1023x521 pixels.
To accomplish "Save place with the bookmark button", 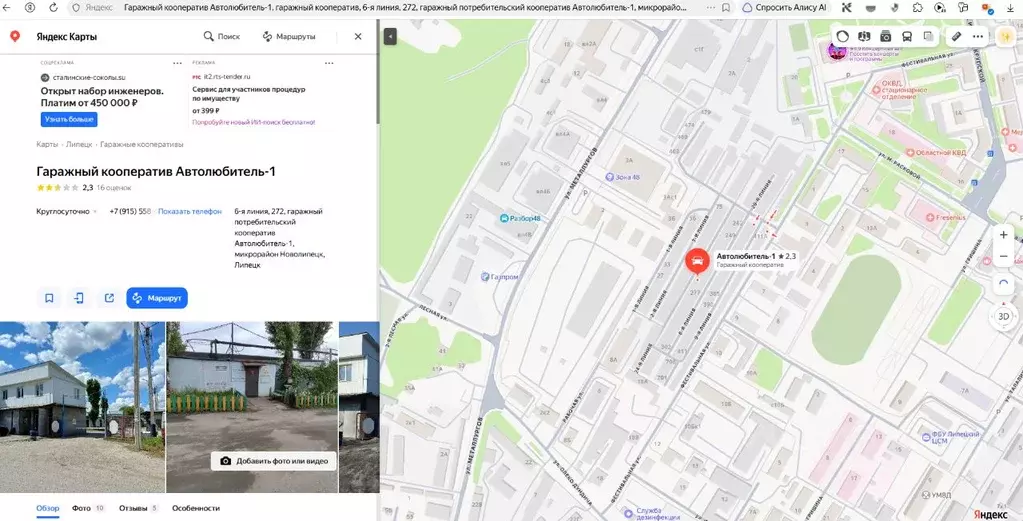I will pyautogui.click(x=49, y=298).
